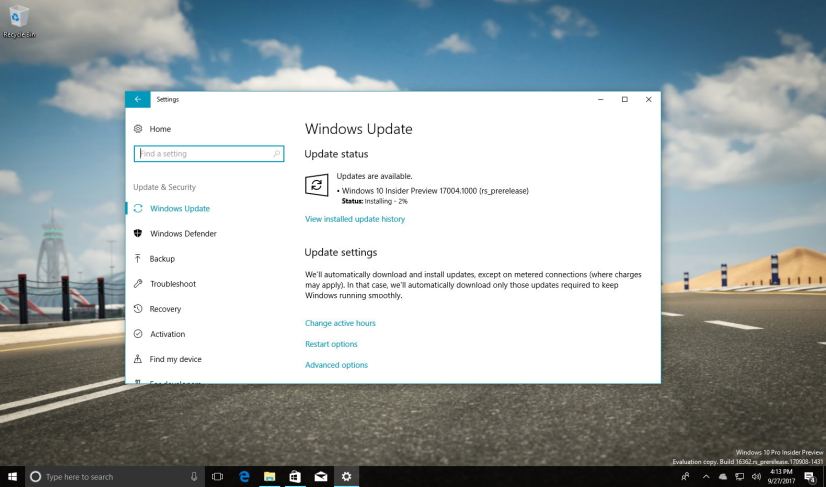Open Windows Defender settings

(183, 233)
